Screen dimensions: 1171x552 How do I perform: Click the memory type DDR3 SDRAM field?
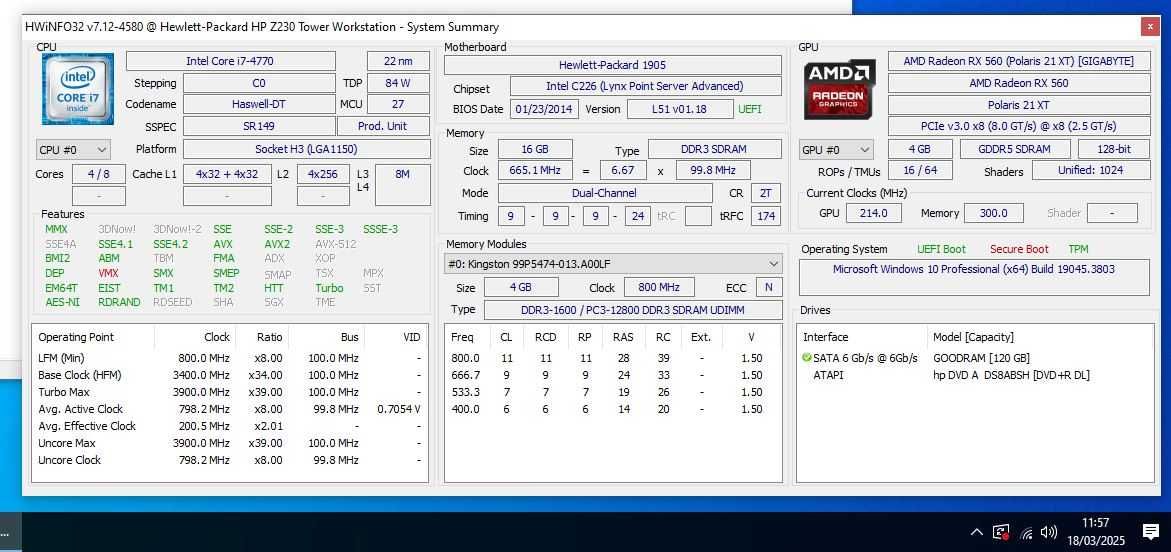tap(714, 149)
